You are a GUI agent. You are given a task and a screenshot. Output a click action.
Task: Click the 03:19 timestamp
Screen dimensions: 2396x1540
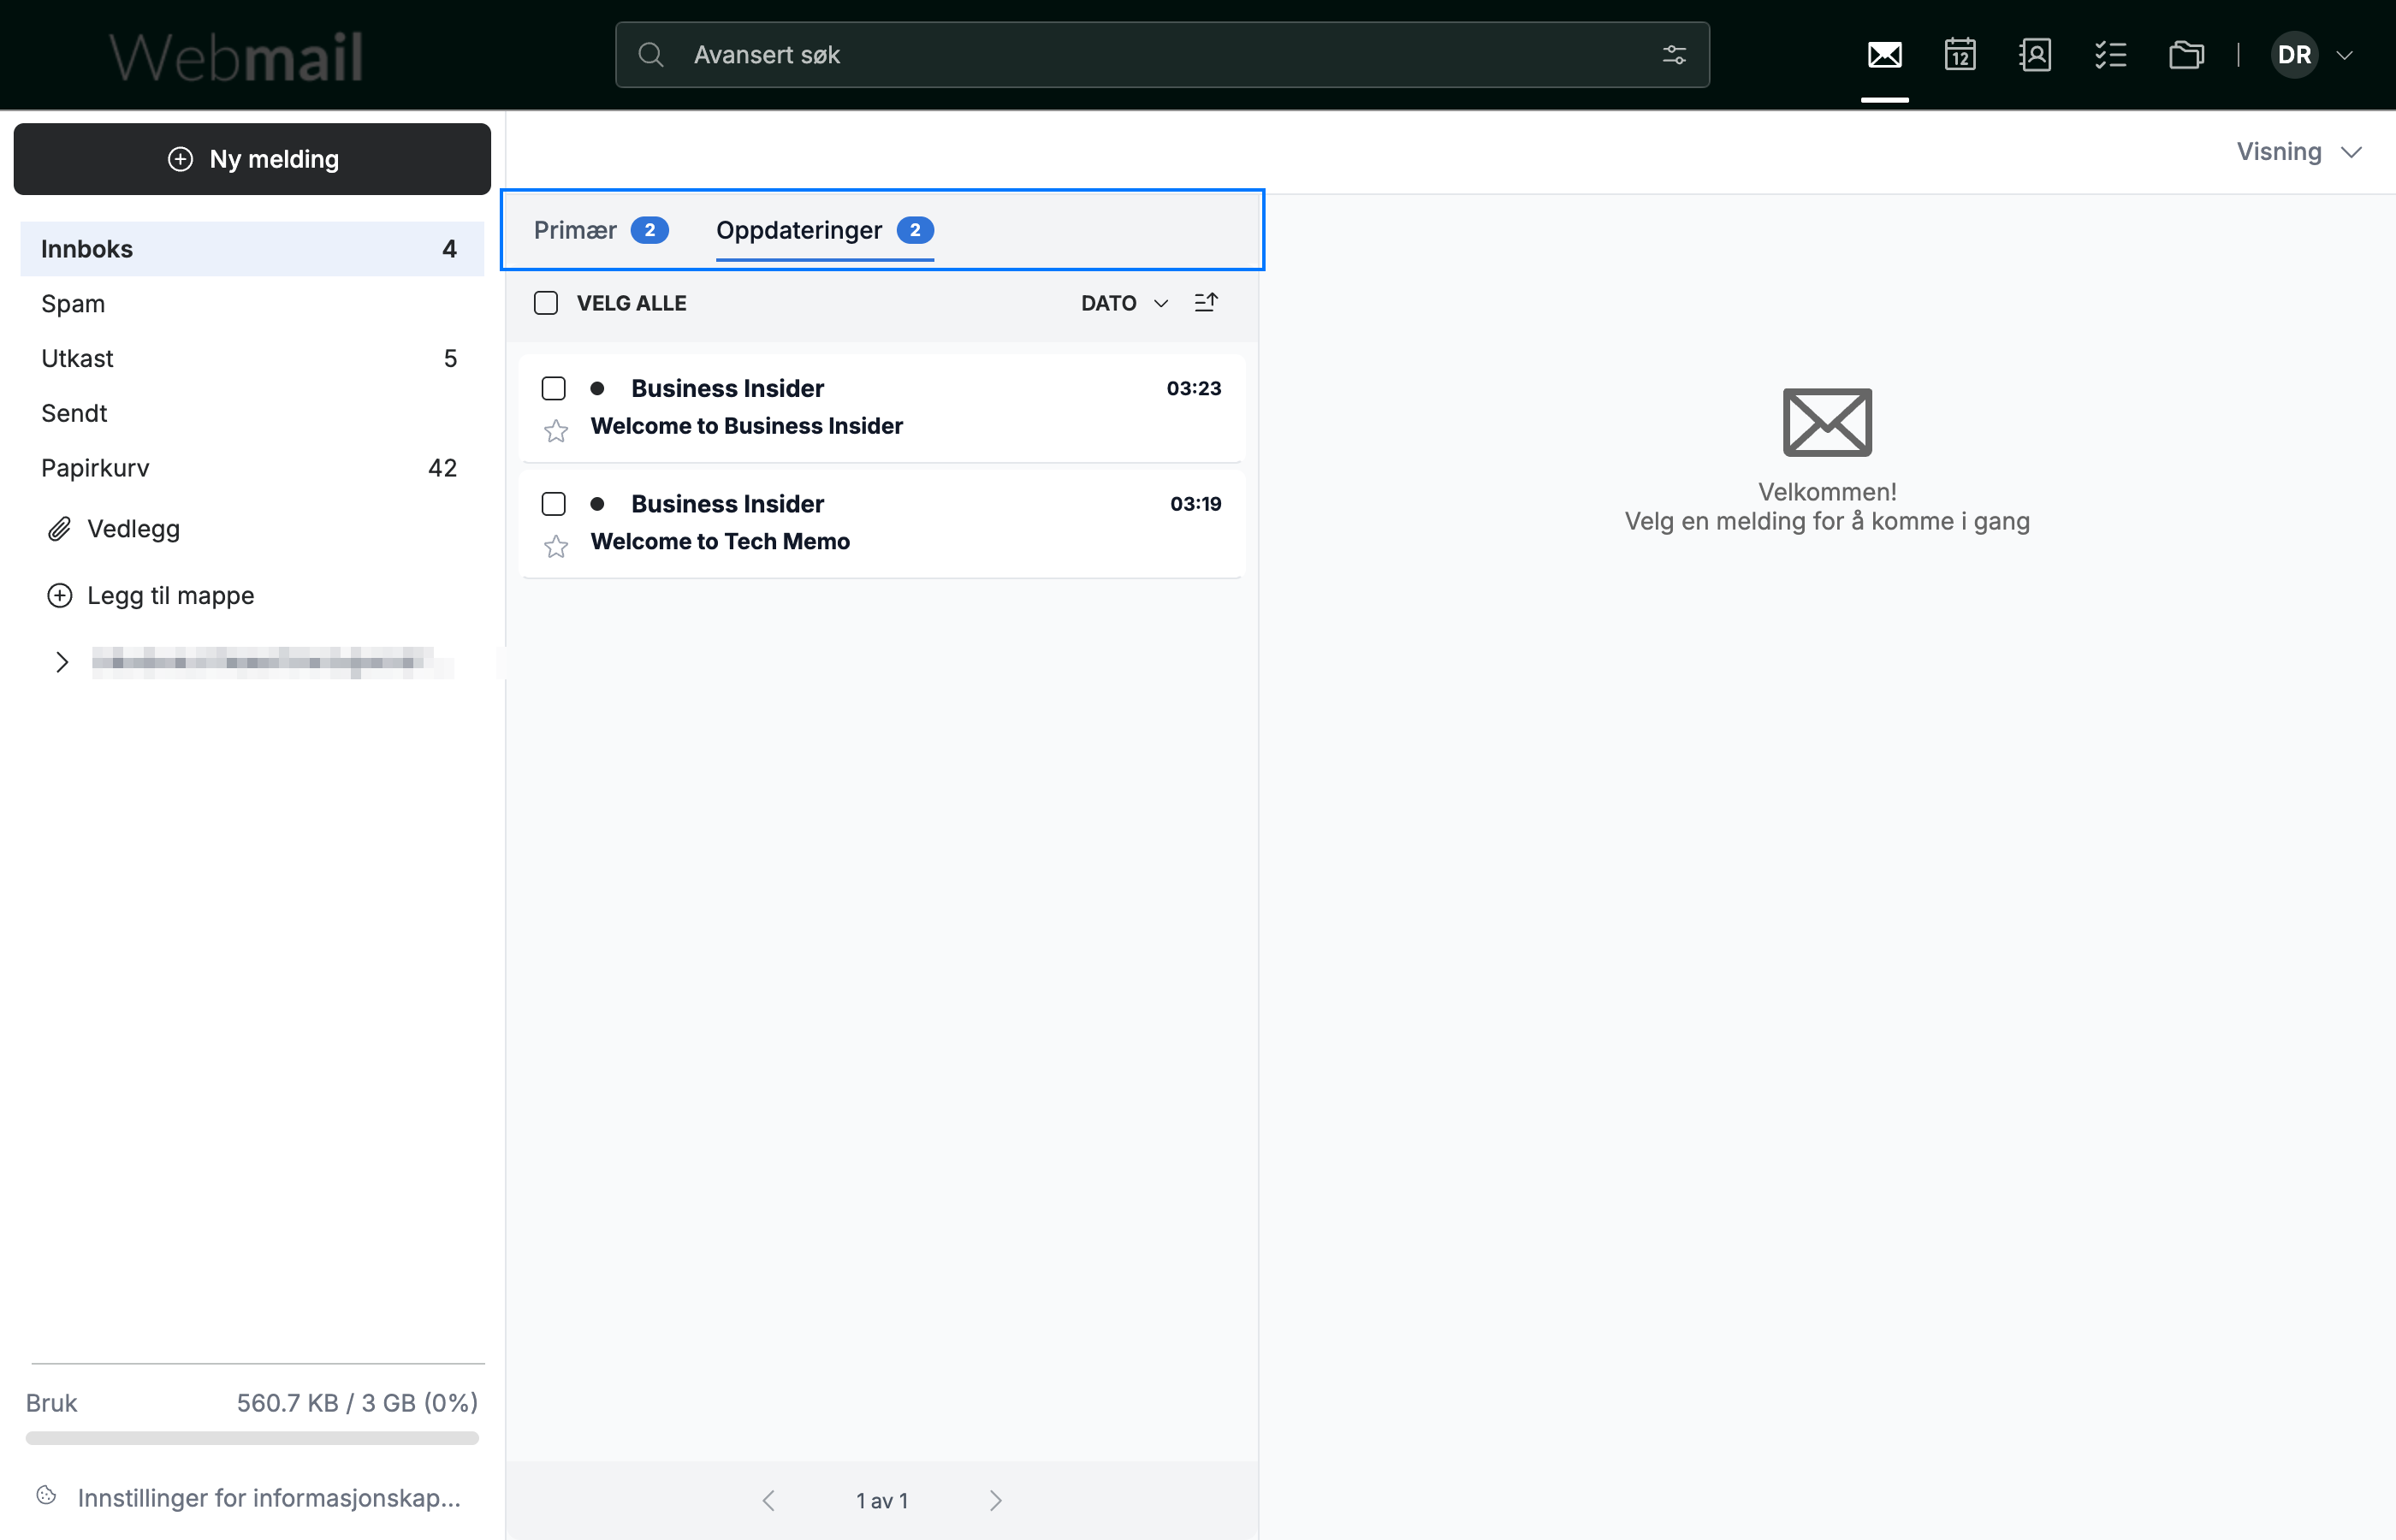(1196, 504)
